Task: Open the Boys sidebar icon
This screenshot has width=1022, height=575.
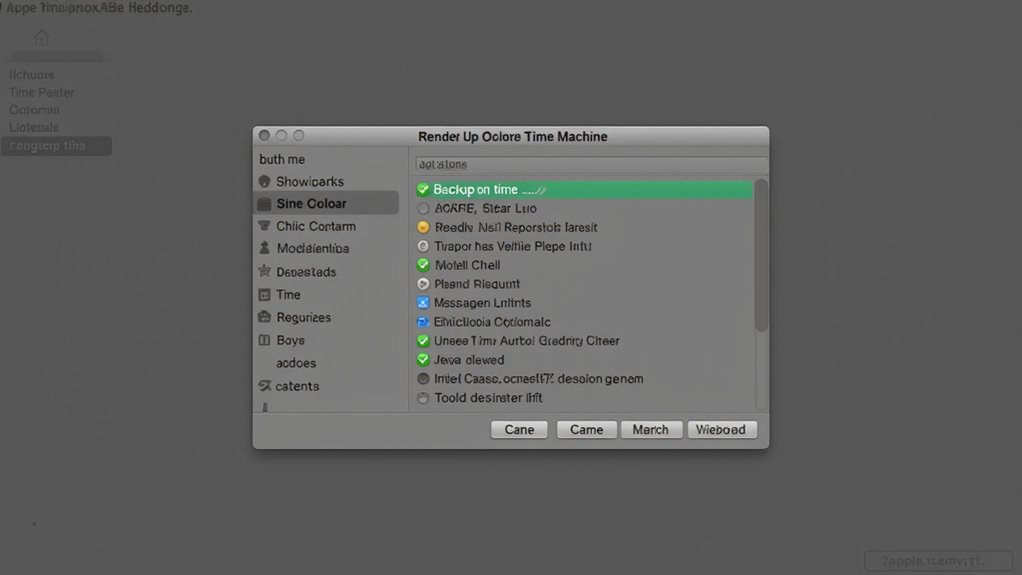Action: click(264, 341)
